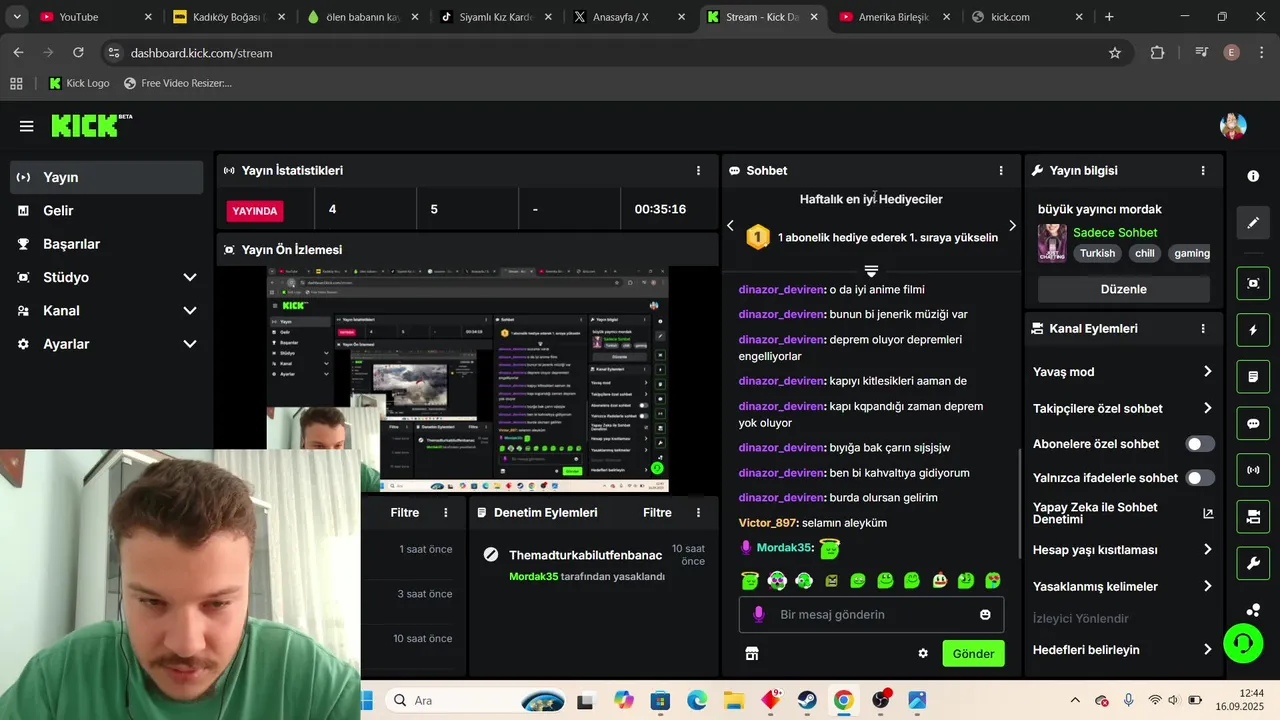The height and width of the screenshot is (720, 1280).
Task: Click the Gönder button
Action: point(973,654)
